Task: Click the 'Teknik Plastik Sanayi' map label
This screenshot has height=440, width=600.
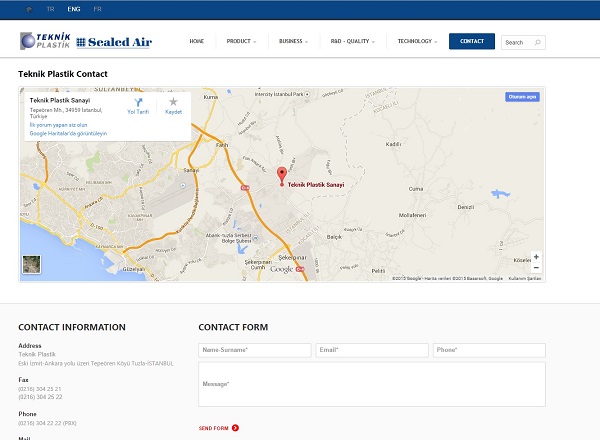Action: (x=316, y=185)
